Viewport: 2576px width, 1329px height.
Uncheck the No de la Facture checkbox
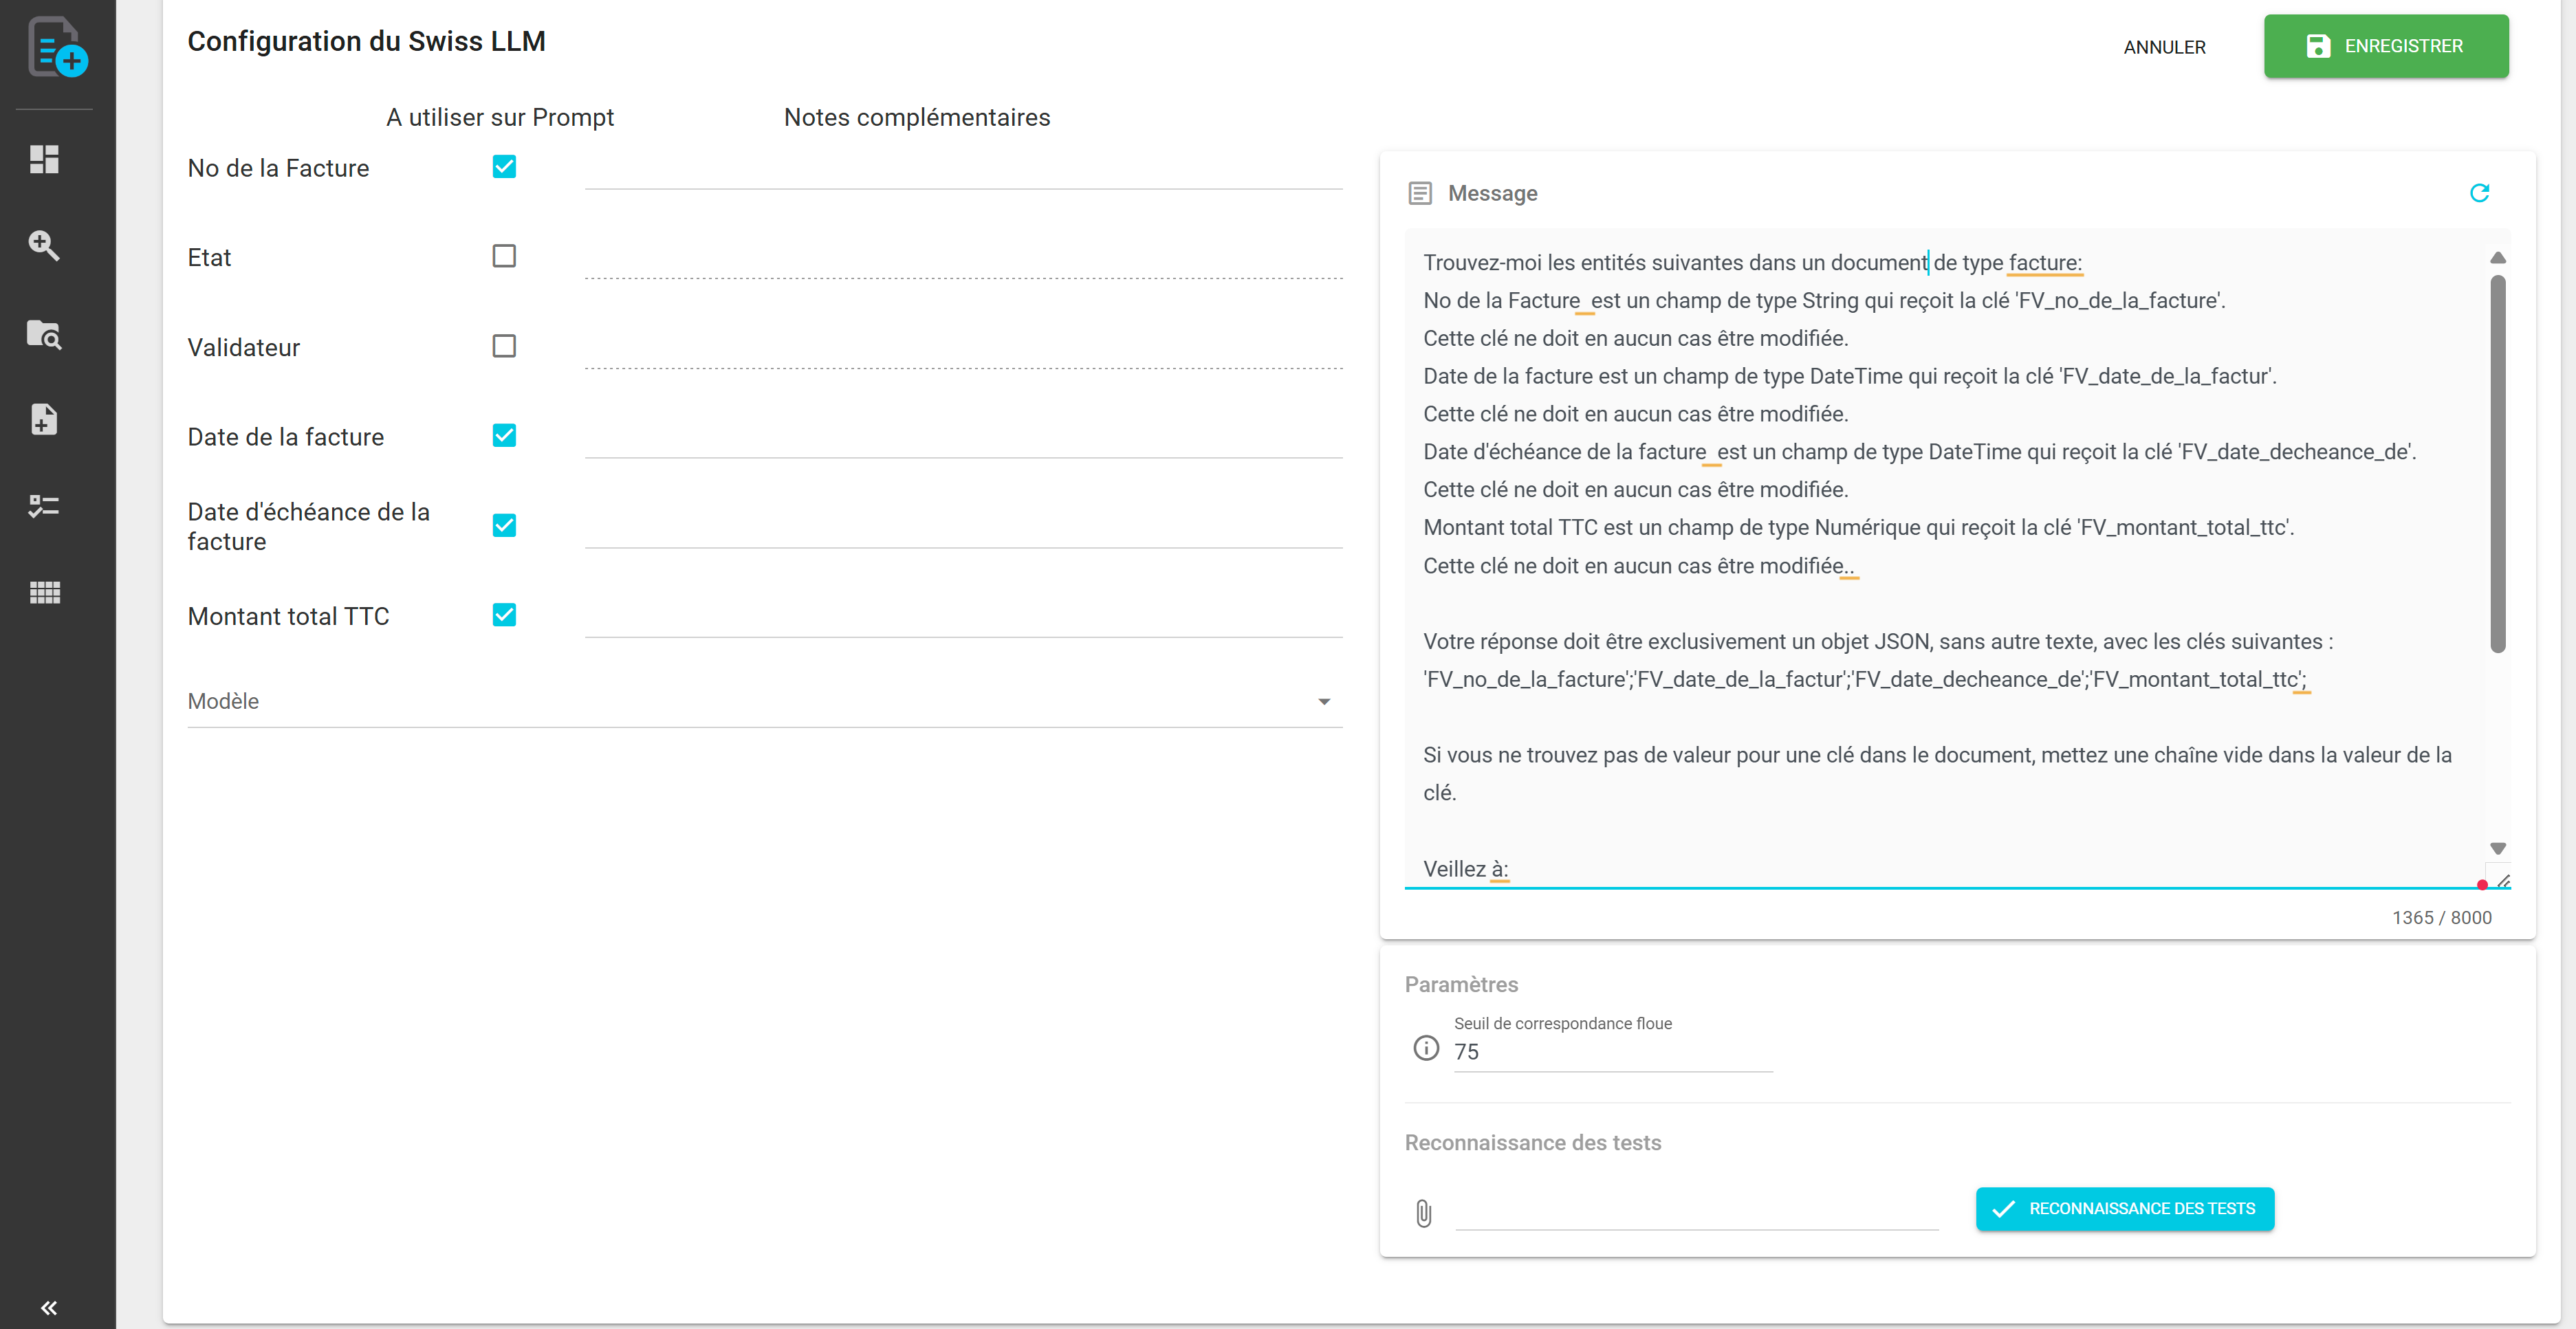[504, 166]
